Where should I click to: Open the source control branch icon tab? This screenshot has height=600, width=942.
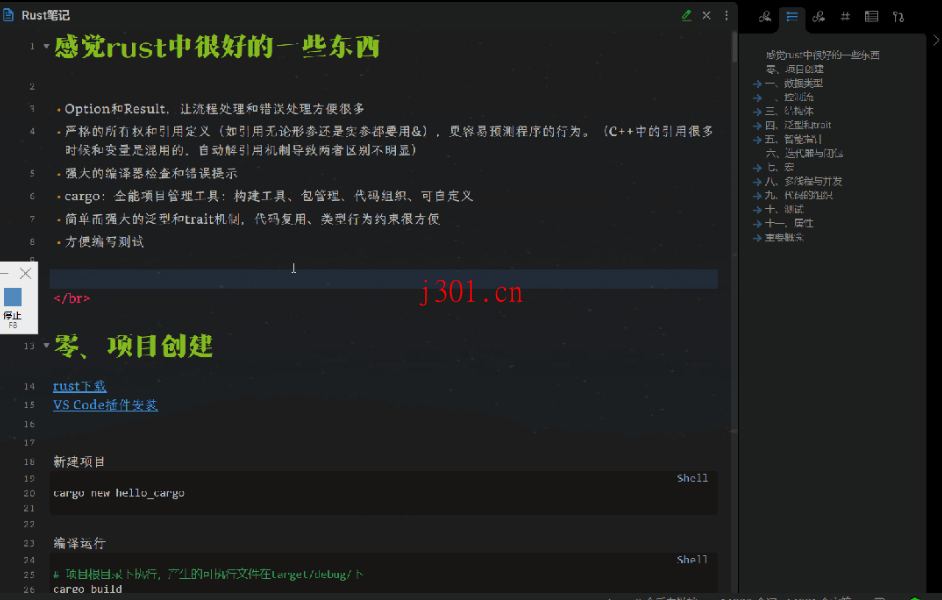click(899, 17)
